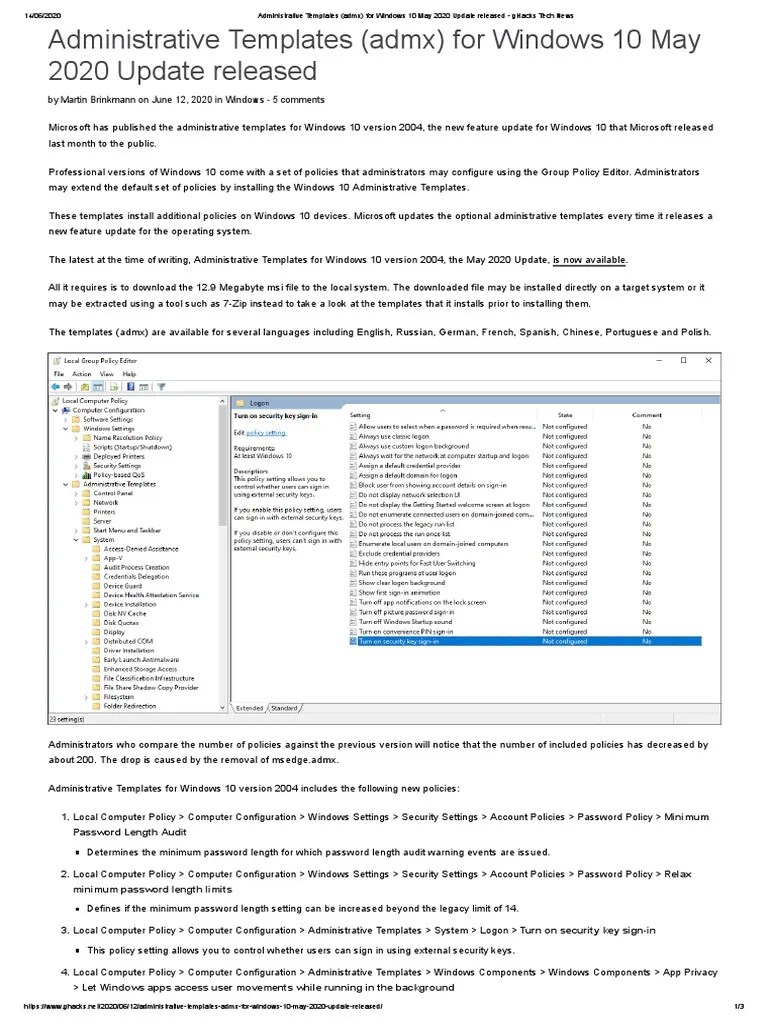
Task: Click the tree pane scroll-down arrow
Action: (x=222, y=707)
